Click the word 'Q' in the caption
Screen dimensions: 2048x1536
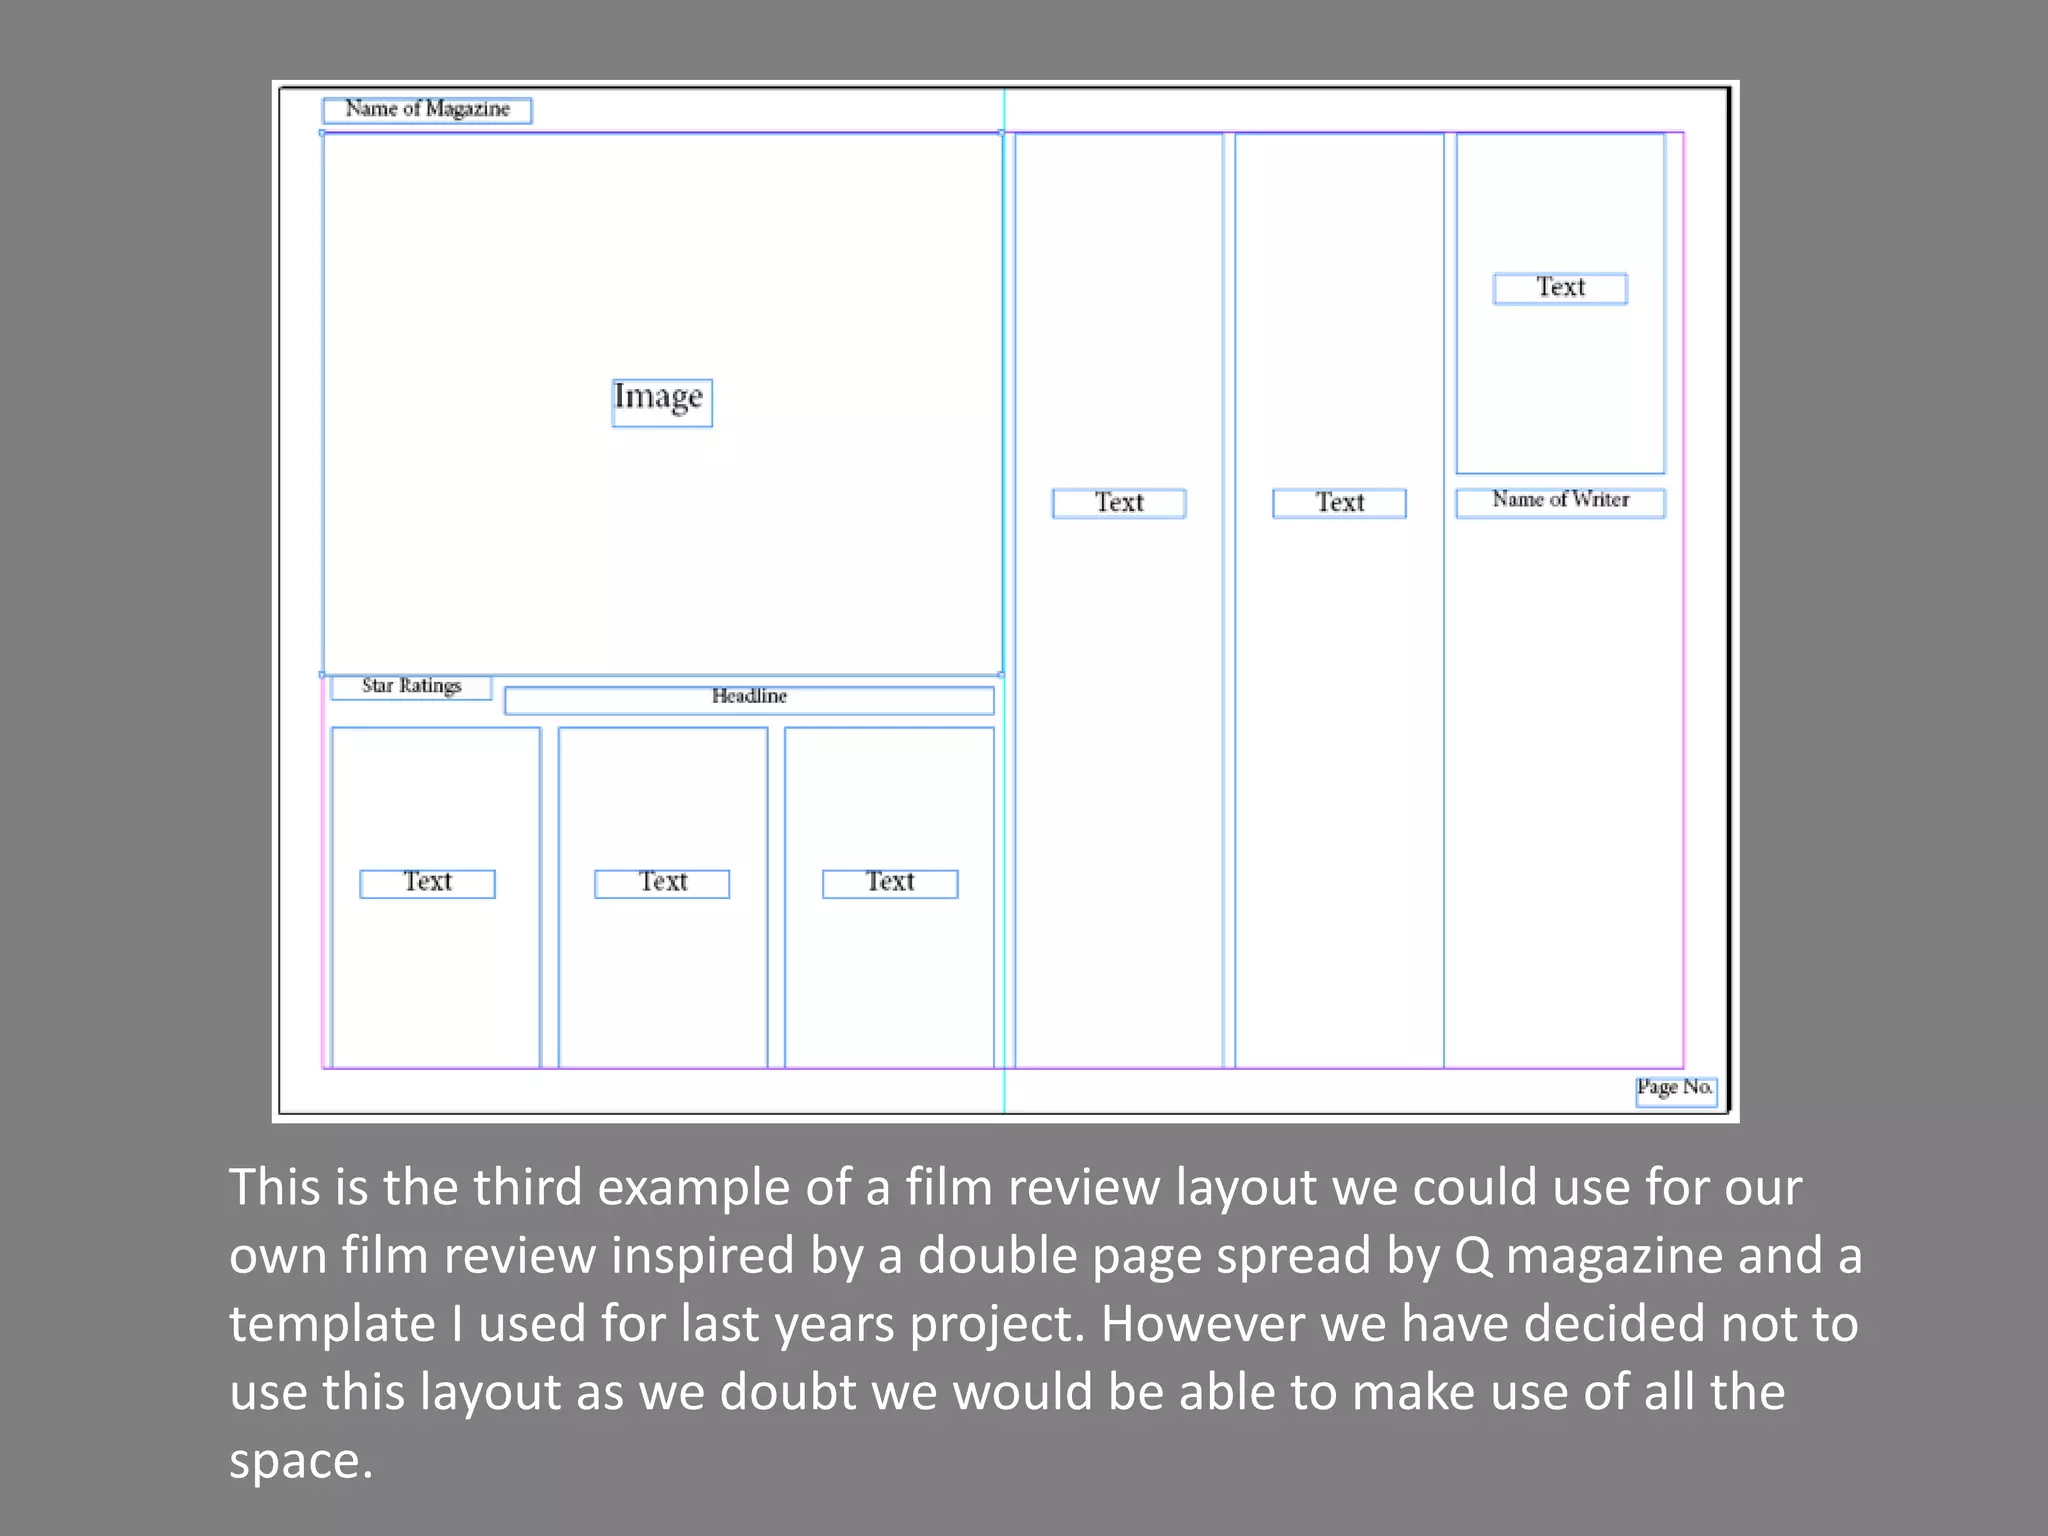pyautogui.click(x=1472, y=1255)
